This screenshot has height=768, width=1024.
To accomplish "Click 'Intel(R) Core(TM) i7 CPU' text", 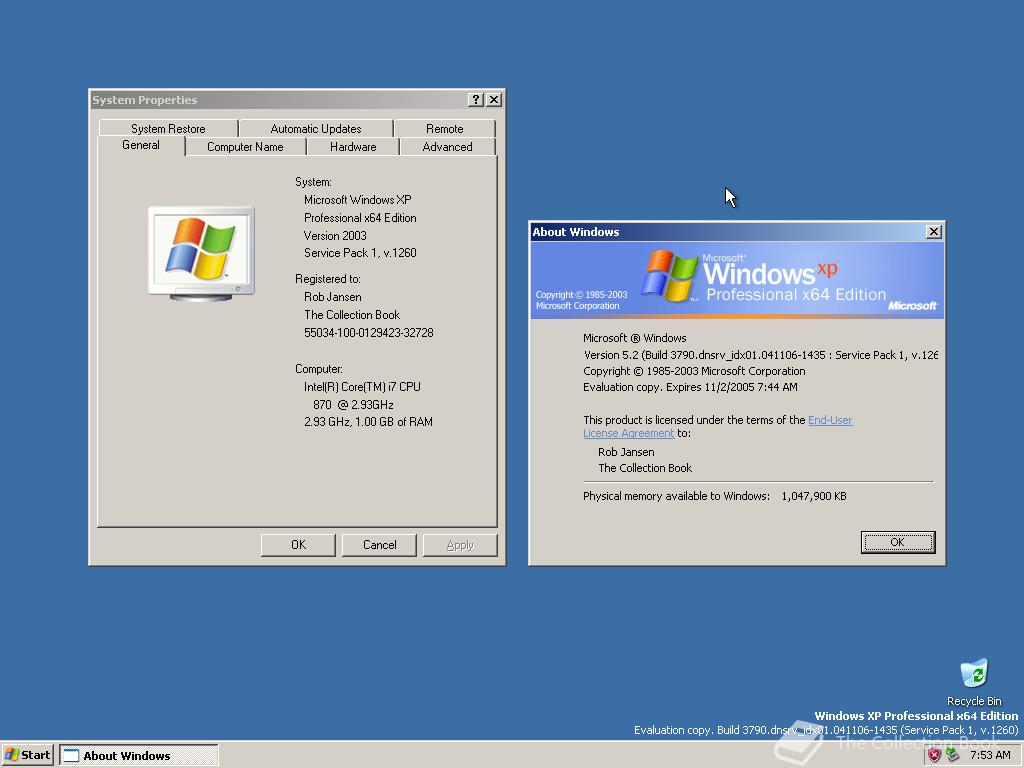I will click(x=362, y=387).
